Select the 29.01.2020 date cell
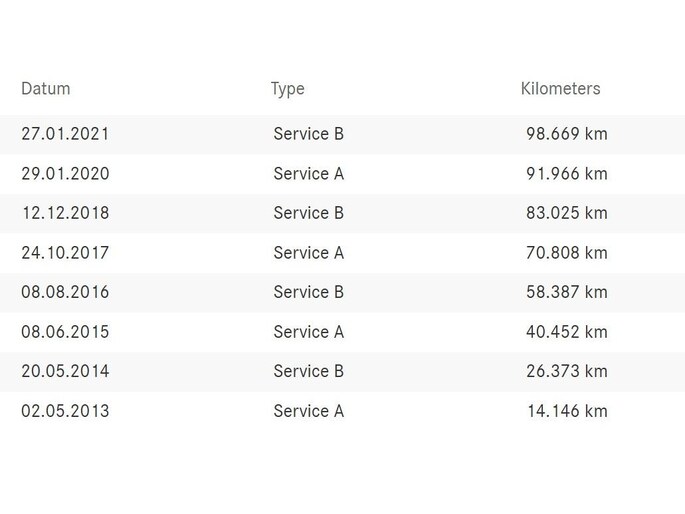The image size is (685, 514). click(65, 174)
